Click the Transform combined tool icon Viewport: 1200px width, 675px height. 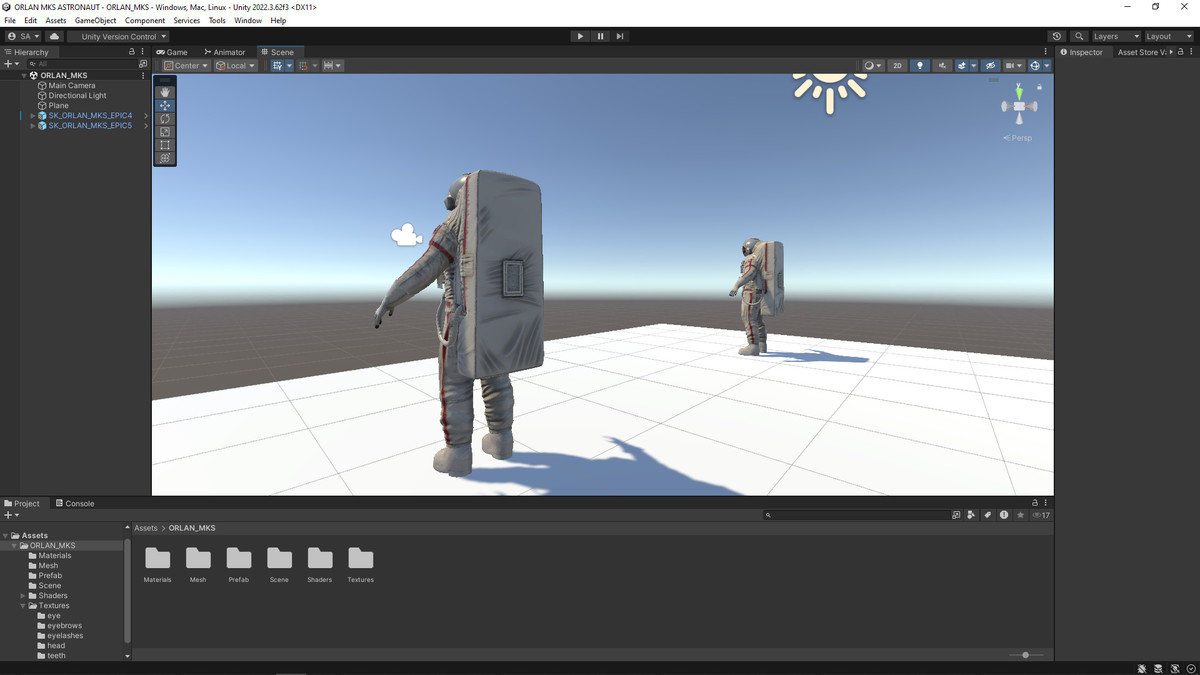165,158
